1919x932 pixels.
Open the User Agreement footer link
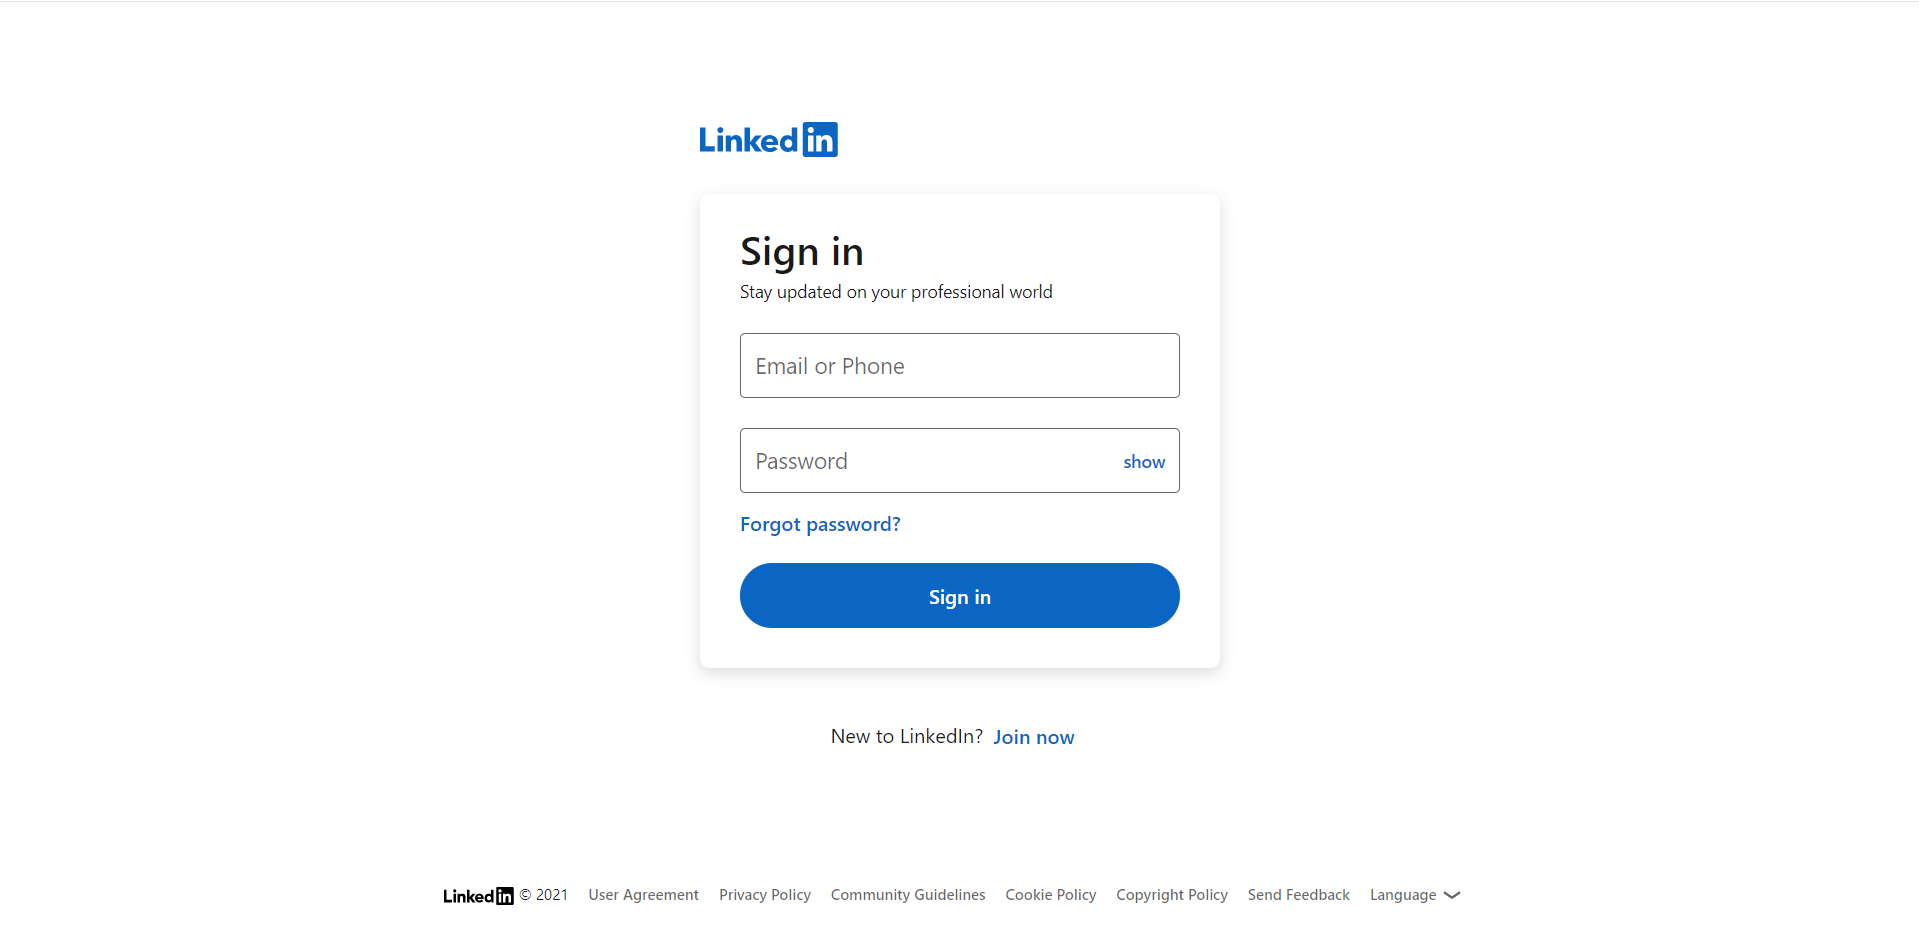coord(643,895)
